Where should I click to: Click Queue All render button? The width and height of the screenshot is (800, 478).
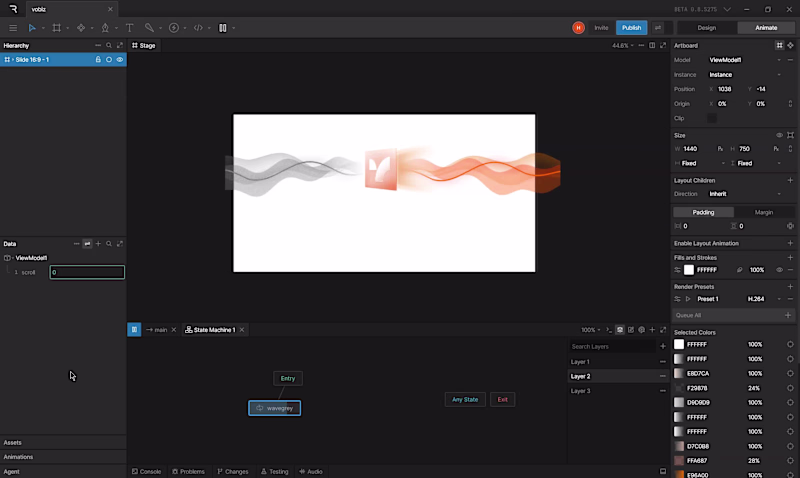pyautogui.click(x=733, y=315)
